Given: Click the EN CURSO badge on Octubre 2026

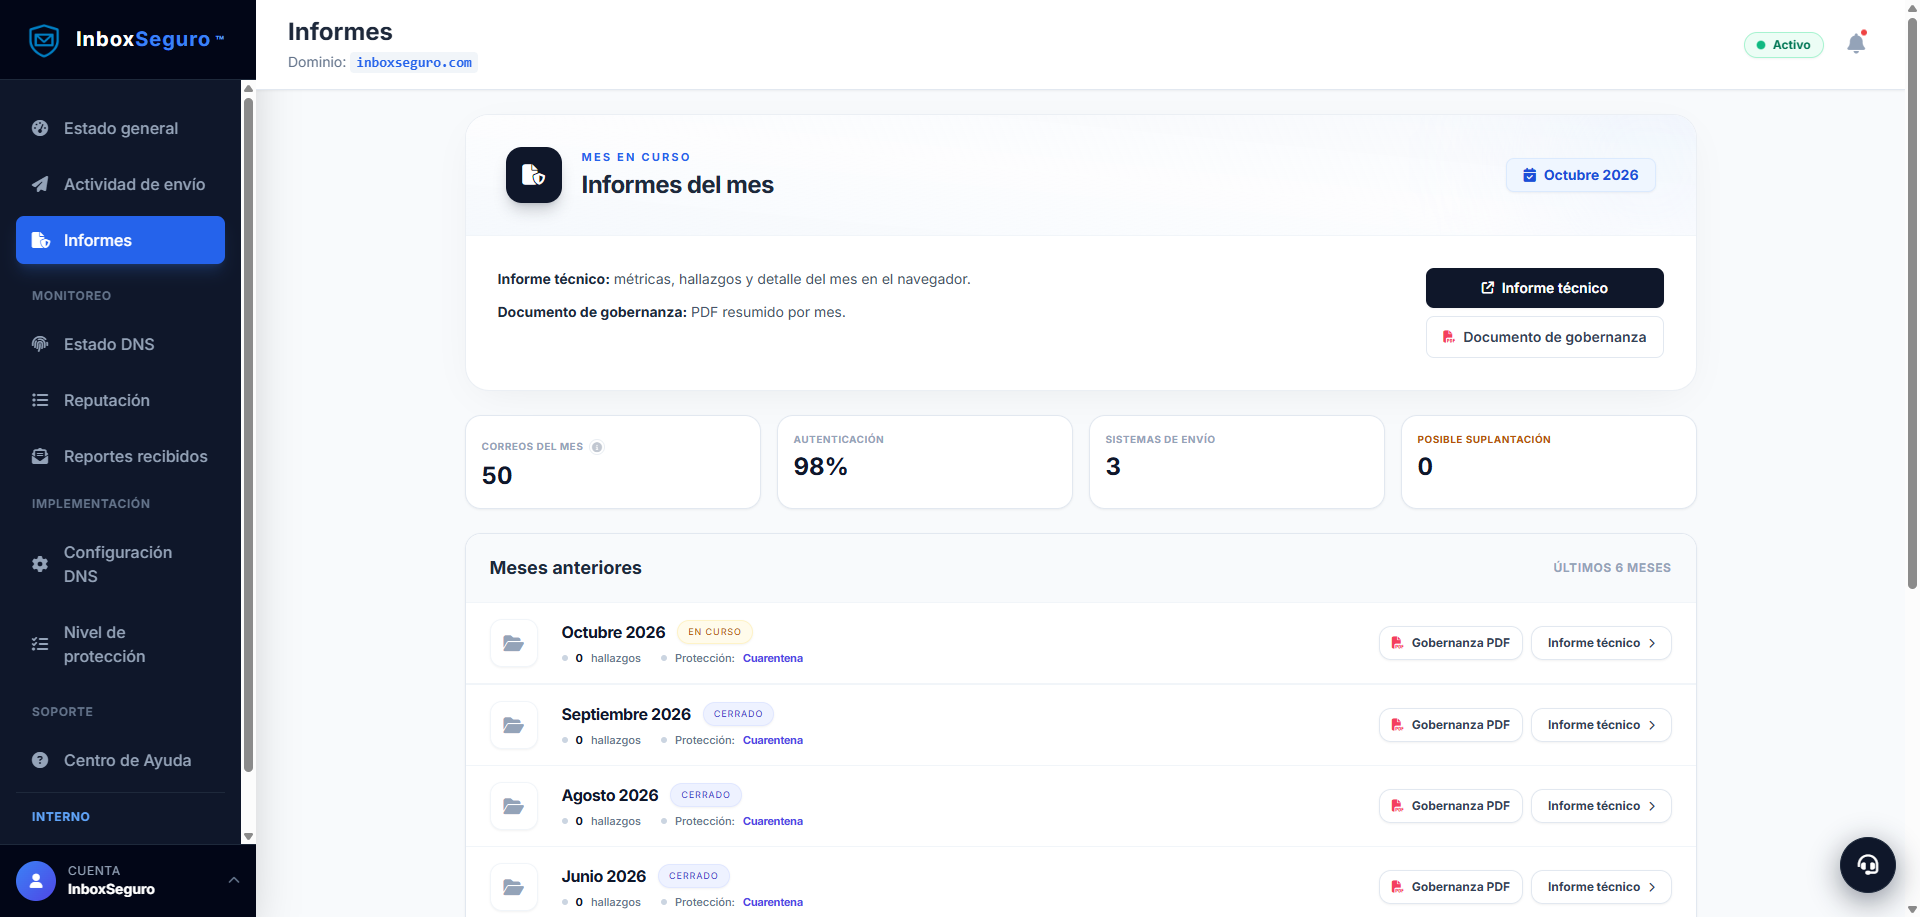Looking at the screenshot, I should tap(714, 632).
